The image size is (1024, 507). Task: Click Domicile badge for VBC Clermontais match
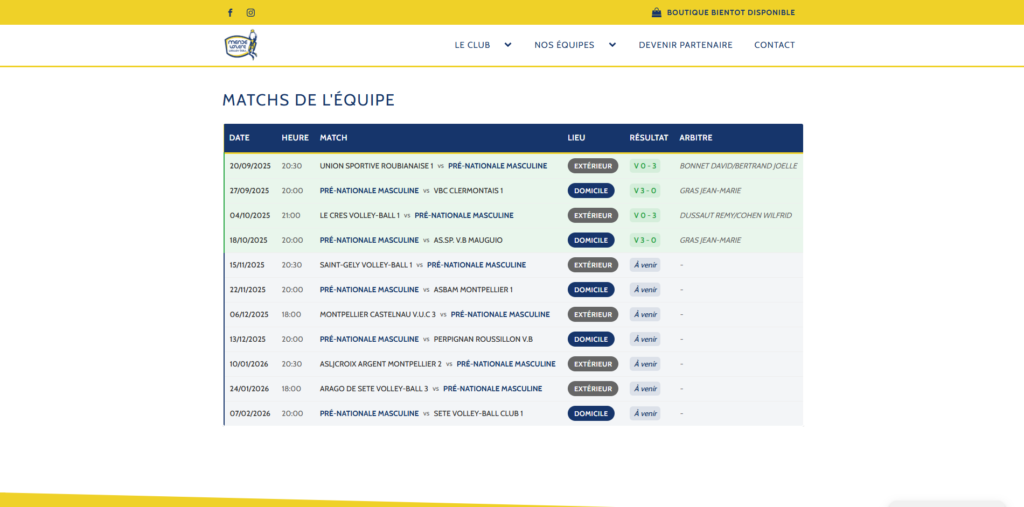[591, 191]
